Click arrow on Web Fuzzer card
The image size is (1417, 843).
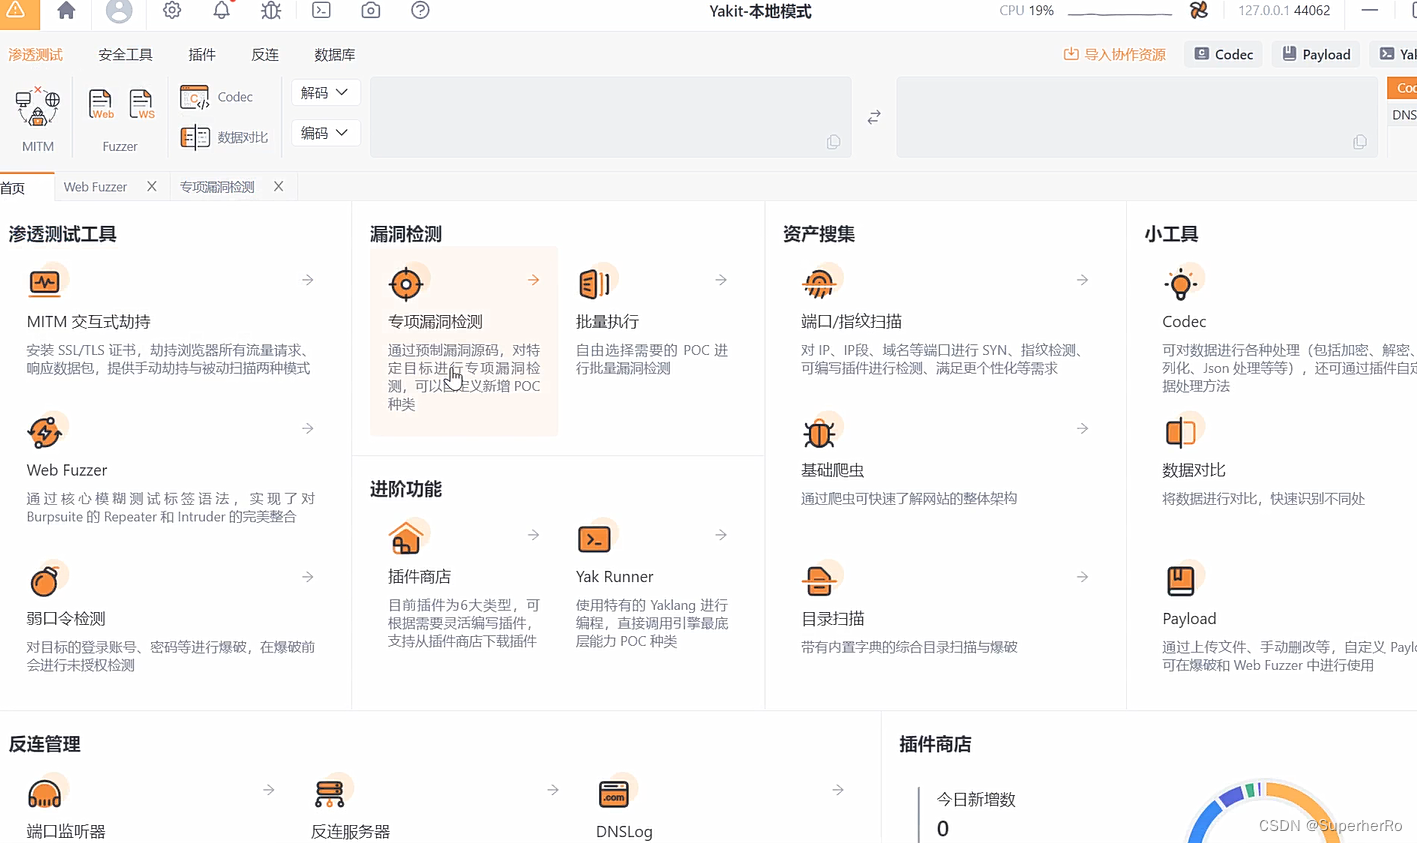pos(308,428)
